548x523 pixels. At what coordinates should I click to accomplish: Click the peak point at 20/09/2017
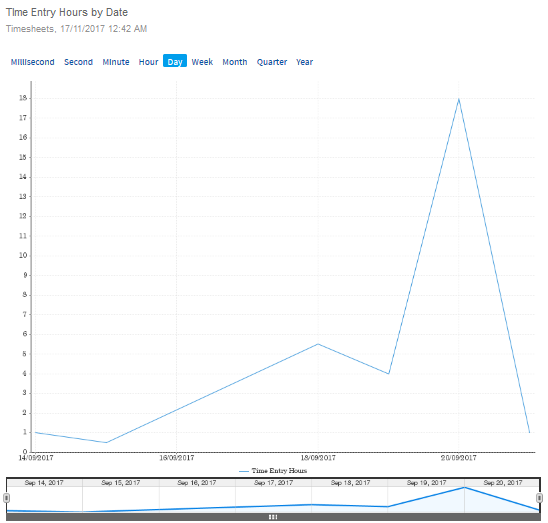pos(459,99)
